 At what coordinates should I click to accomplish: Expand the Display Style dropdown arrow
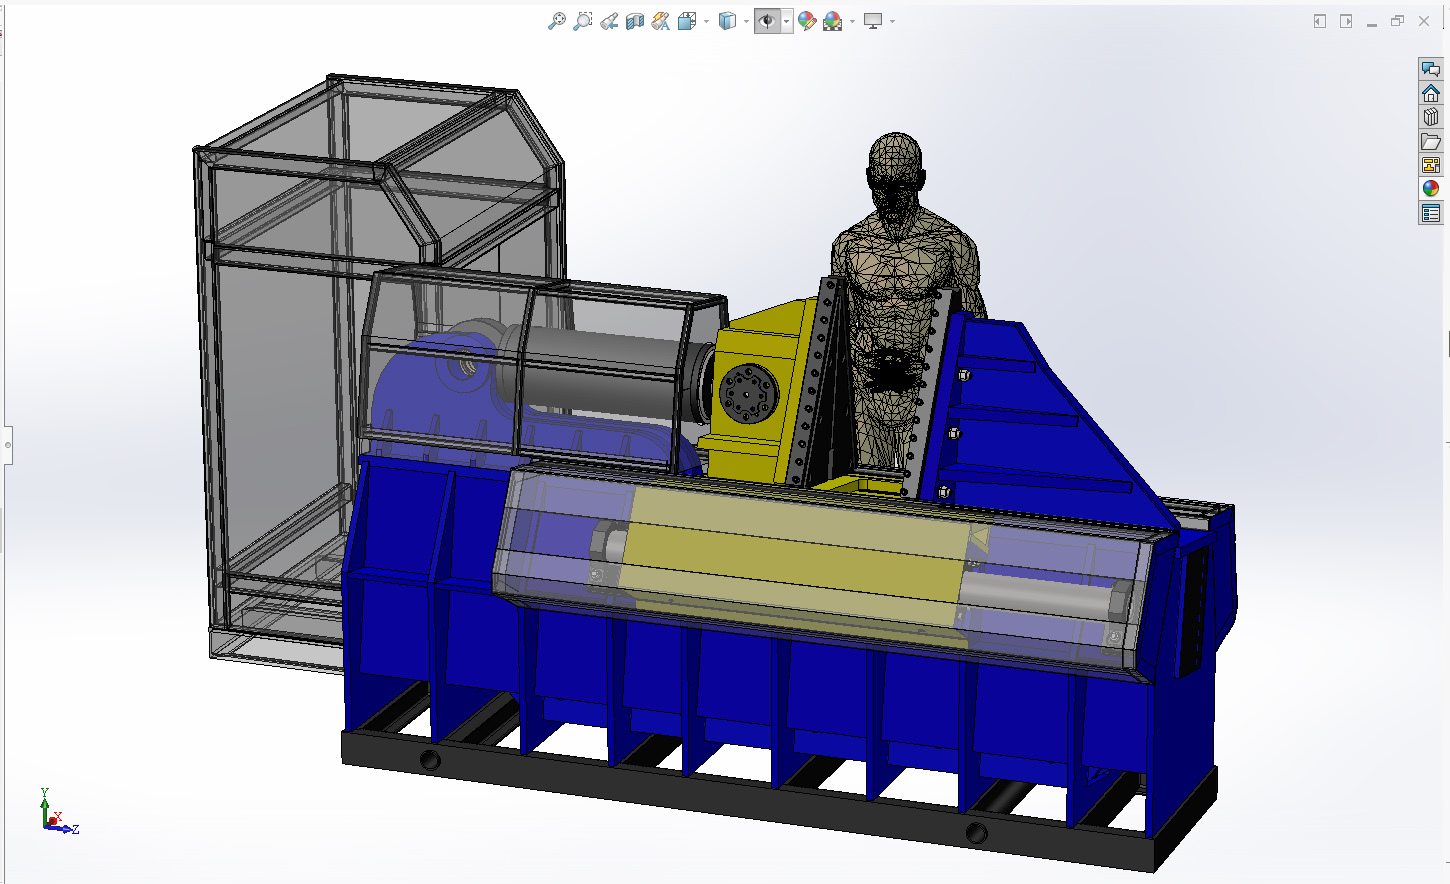point(746,21)
